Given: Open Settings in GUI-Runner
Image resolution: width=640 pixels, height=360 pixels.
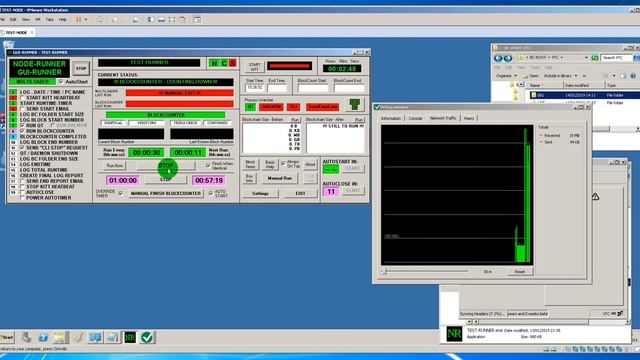Looking at the screenshot, I should click(260, 193).
